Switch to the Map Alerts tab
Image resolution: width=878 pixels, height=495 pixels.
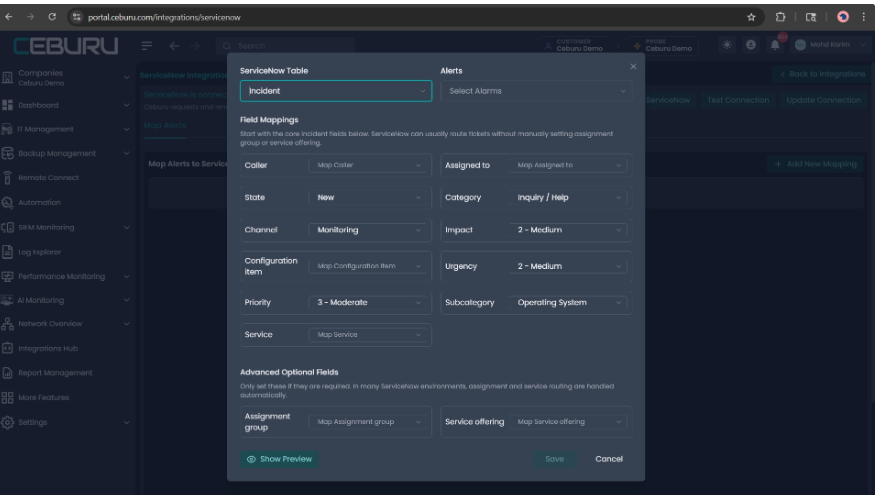click(165, 125)
